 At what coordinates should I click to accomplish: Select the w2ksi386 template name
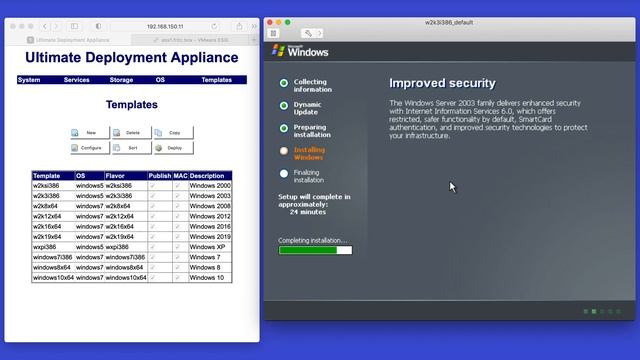[x=46, y=185]
